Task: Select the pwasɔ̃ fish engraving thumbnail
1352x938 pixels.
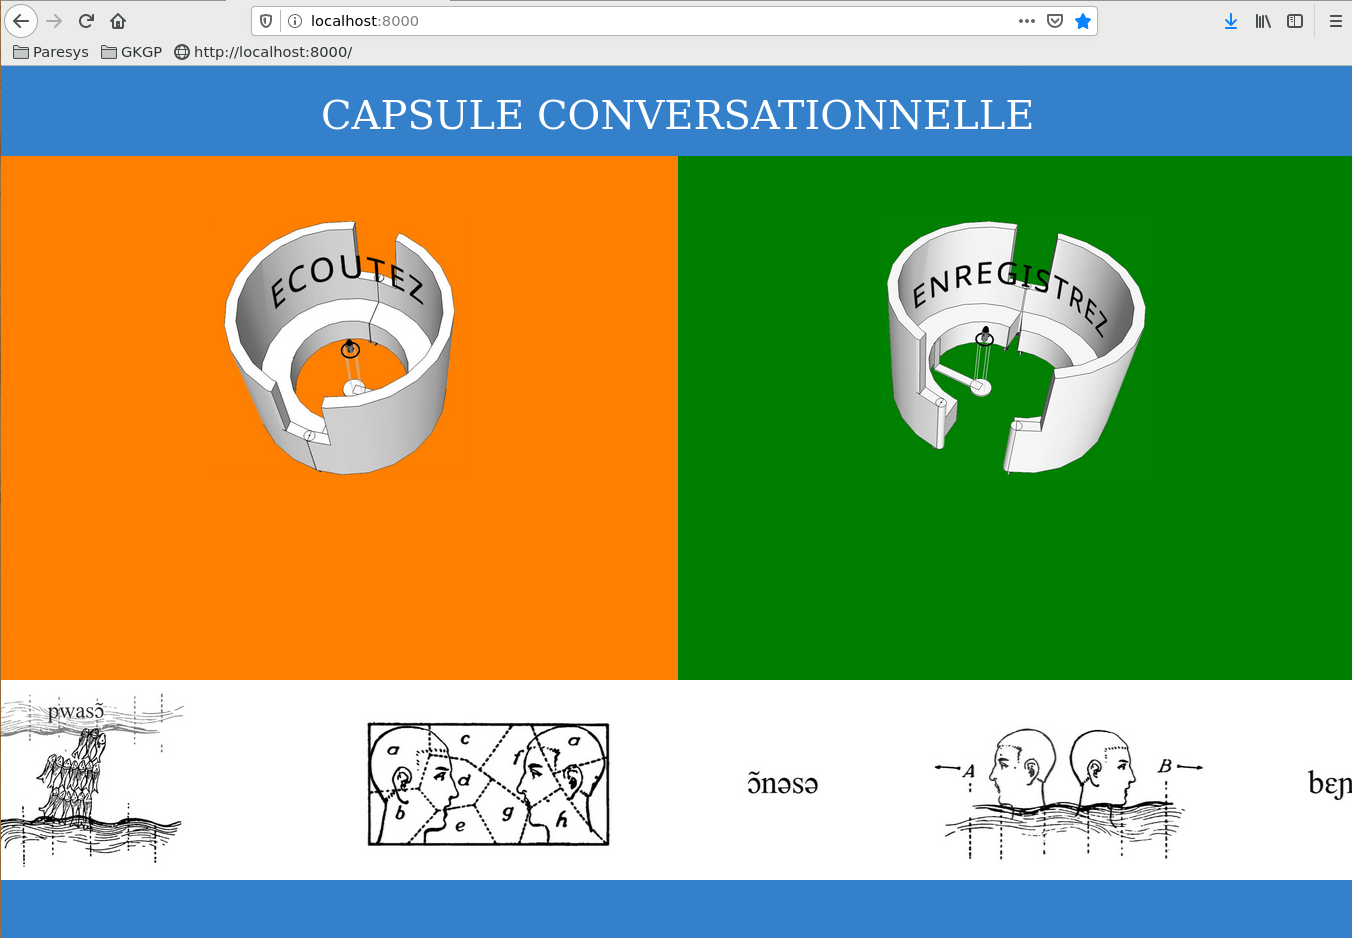Action: [x=91, y=780]
